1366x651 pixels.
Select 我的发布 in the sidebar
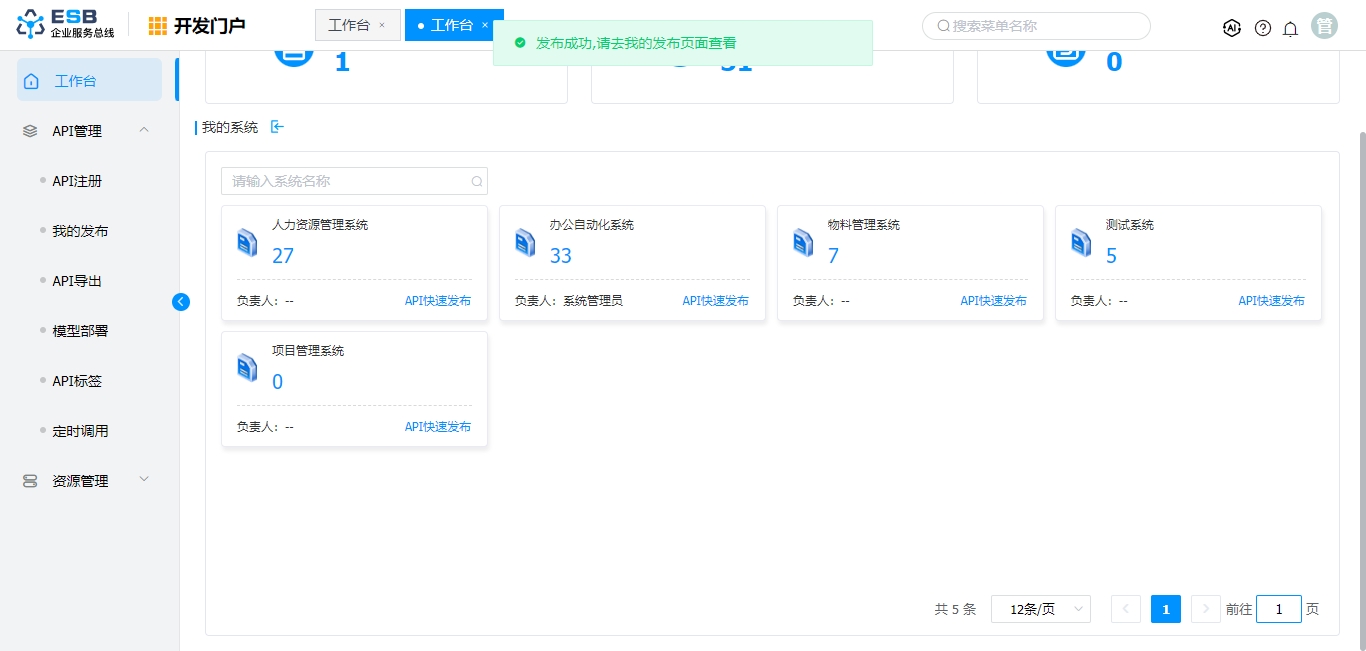[80, 231]
